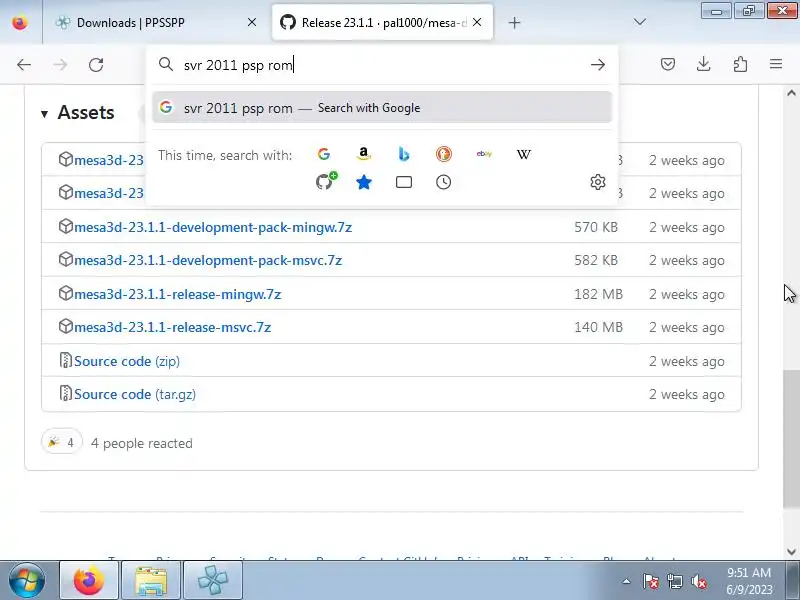The width and height of the screenshot is (800, 600).
Task: Search bookmarks with the star icon
Action: tap(363, 182)
